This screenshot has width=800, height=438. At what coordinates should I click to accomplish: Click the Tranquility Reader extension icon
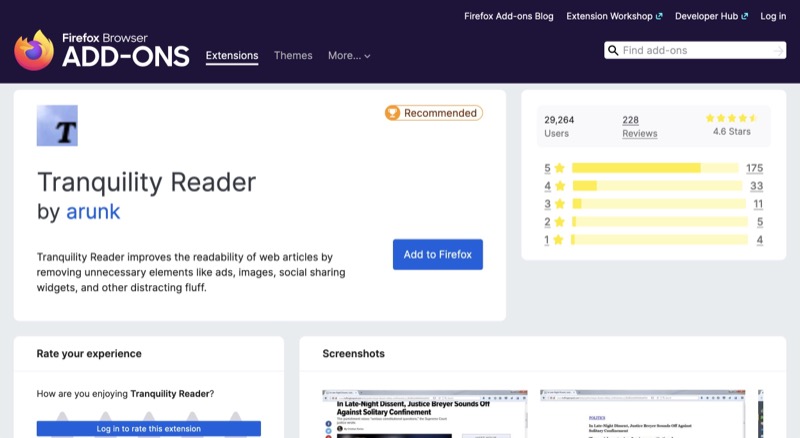tap(57, 126)
